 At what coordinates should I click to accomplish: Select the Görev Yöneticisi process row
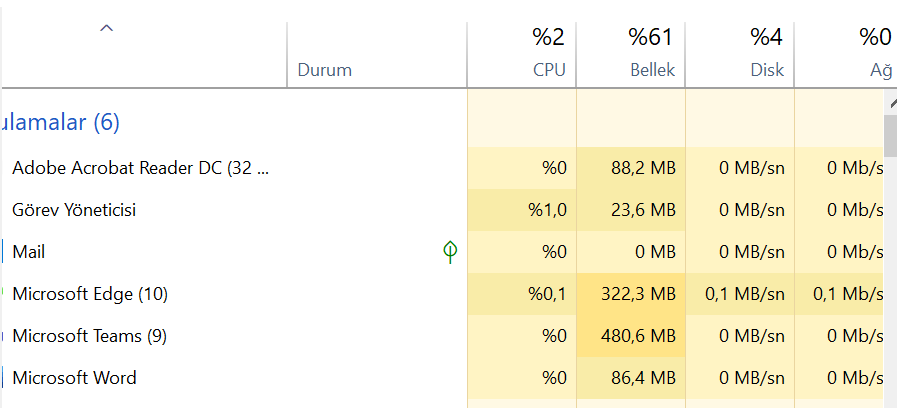pos(74,210)
